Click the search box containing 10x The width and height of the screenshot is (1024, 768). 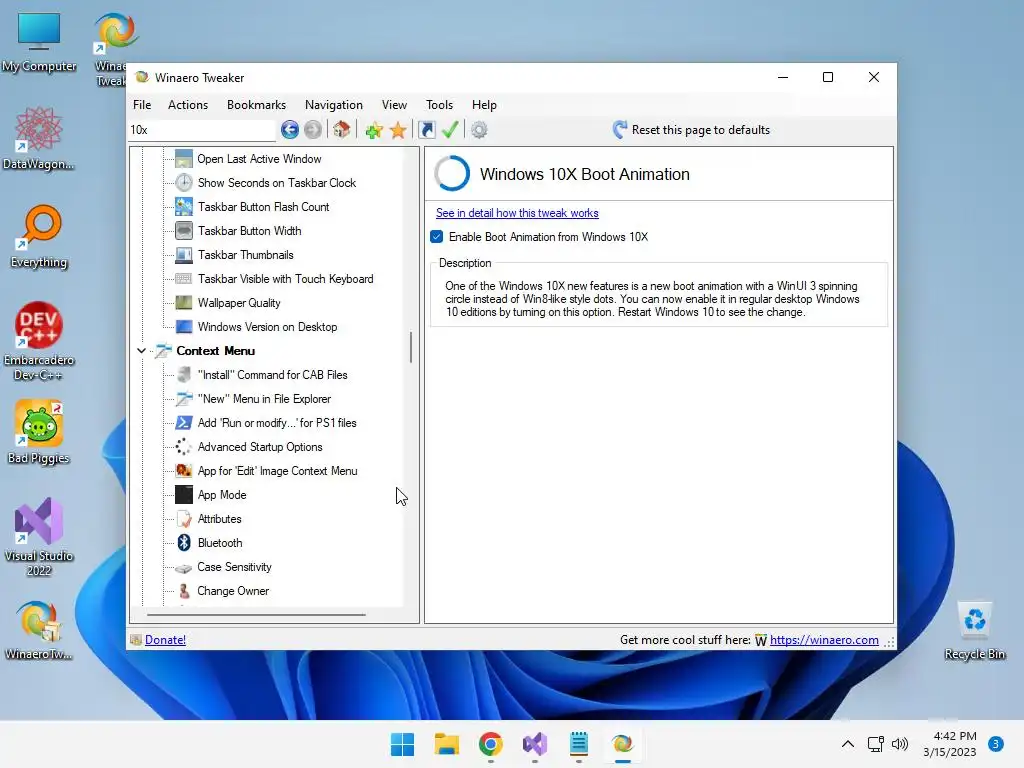pos(202,130)
